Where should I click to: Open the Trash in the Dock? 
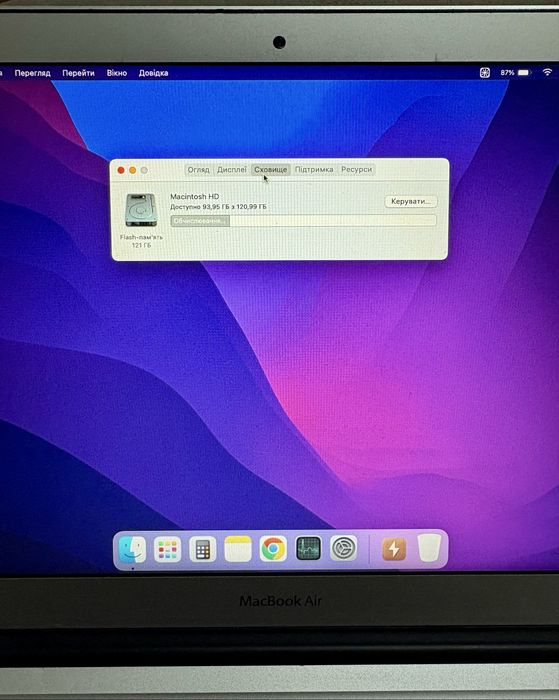(x=429, y=548)
